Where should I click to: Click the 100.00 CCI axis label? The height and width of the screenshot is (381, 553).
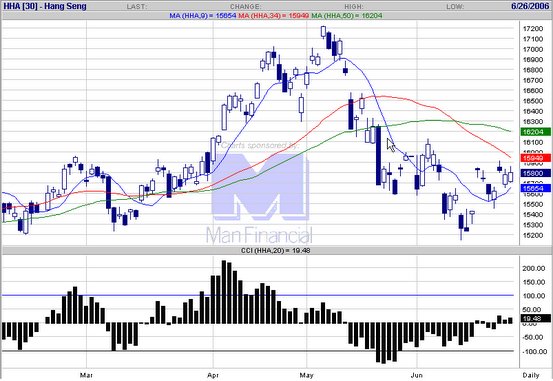534,296
